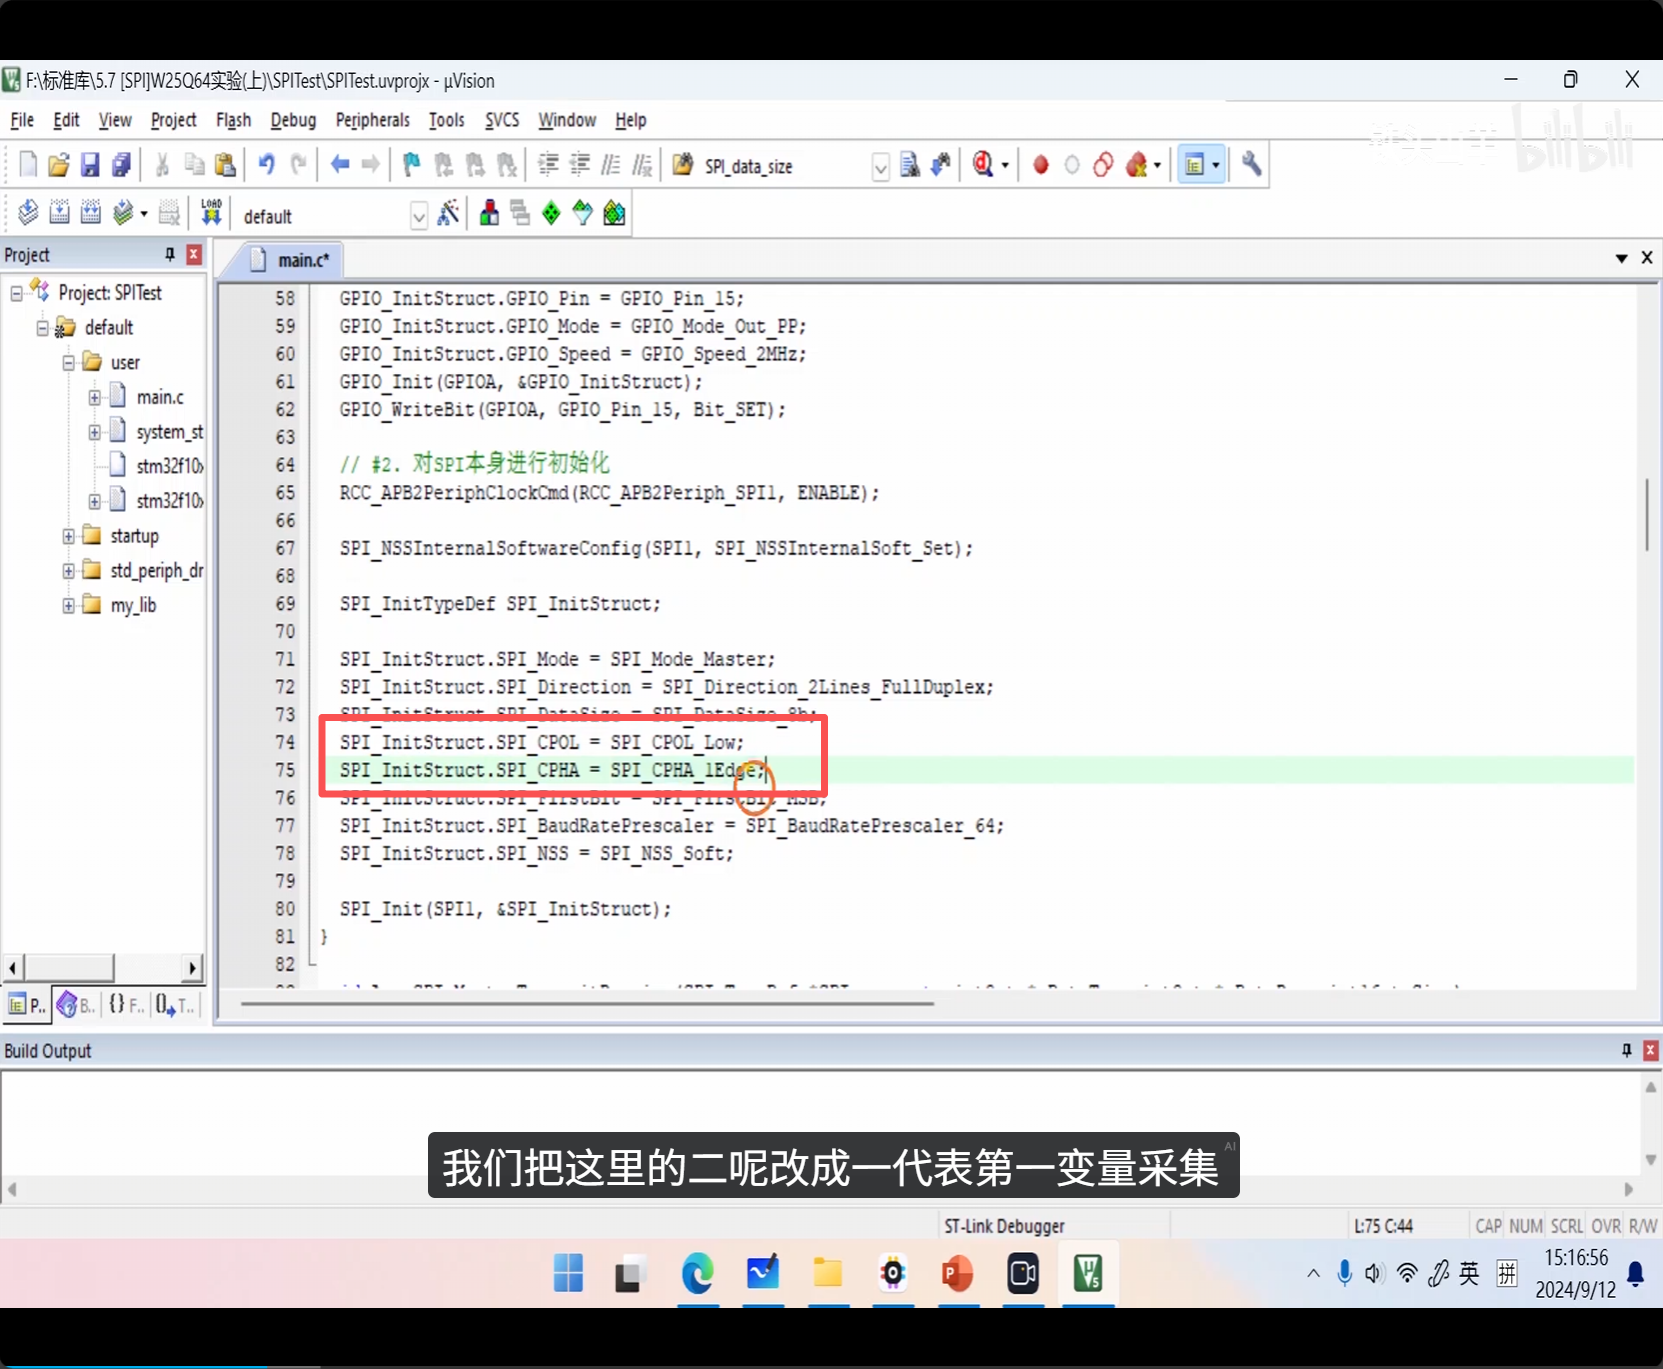The image size is (1663, 1369).
Task: Open the Project menu
Action: 174,120
